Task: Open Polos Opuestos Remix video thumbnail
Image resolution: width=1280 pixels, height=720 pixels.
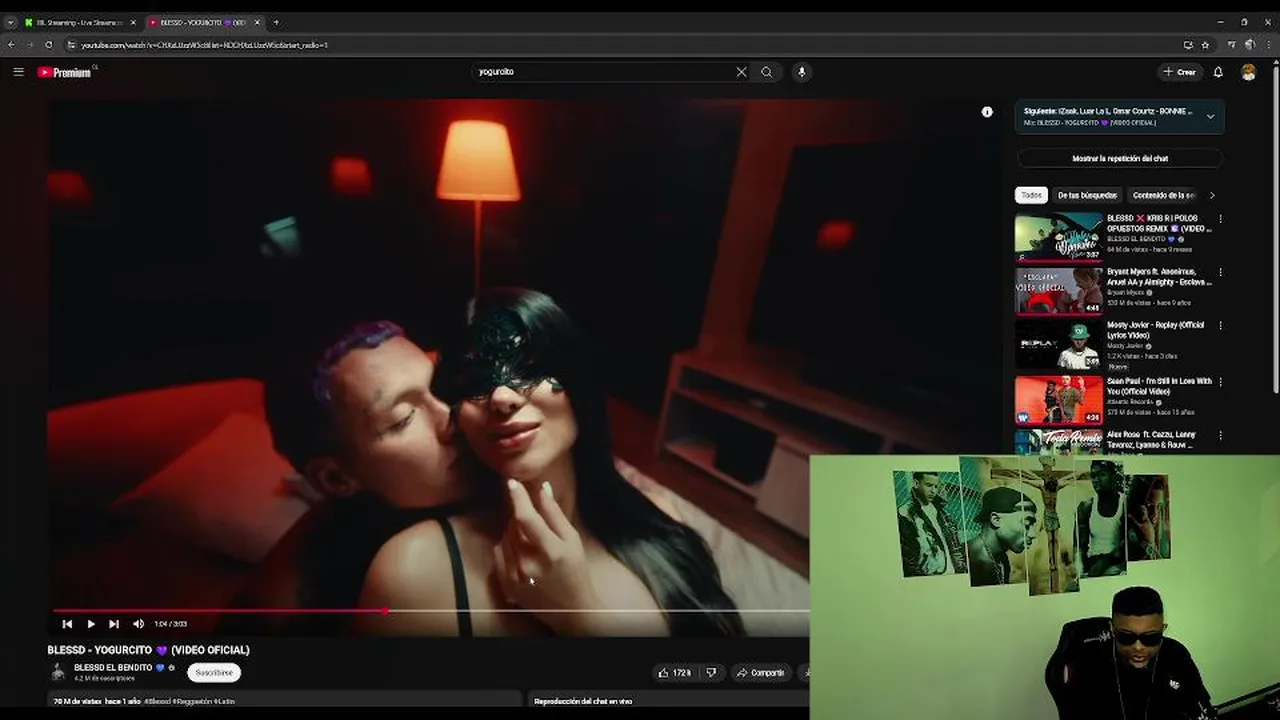Action: 1059,237
